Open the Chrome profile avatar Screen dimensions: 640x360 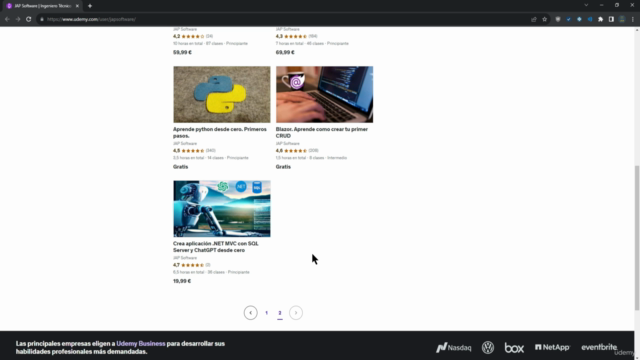point(622,19)
